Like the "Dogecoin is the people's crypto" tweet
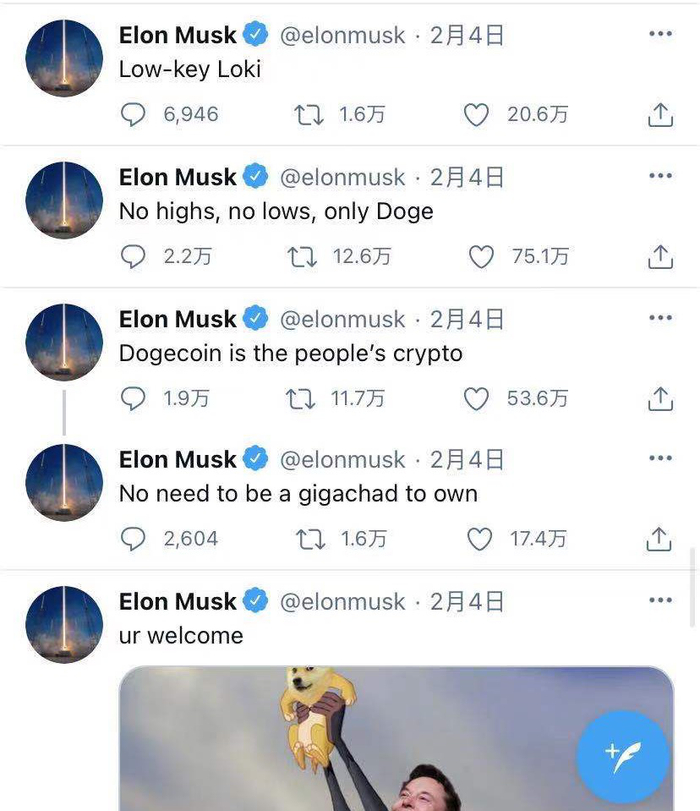700x811 pixels. 476,399
